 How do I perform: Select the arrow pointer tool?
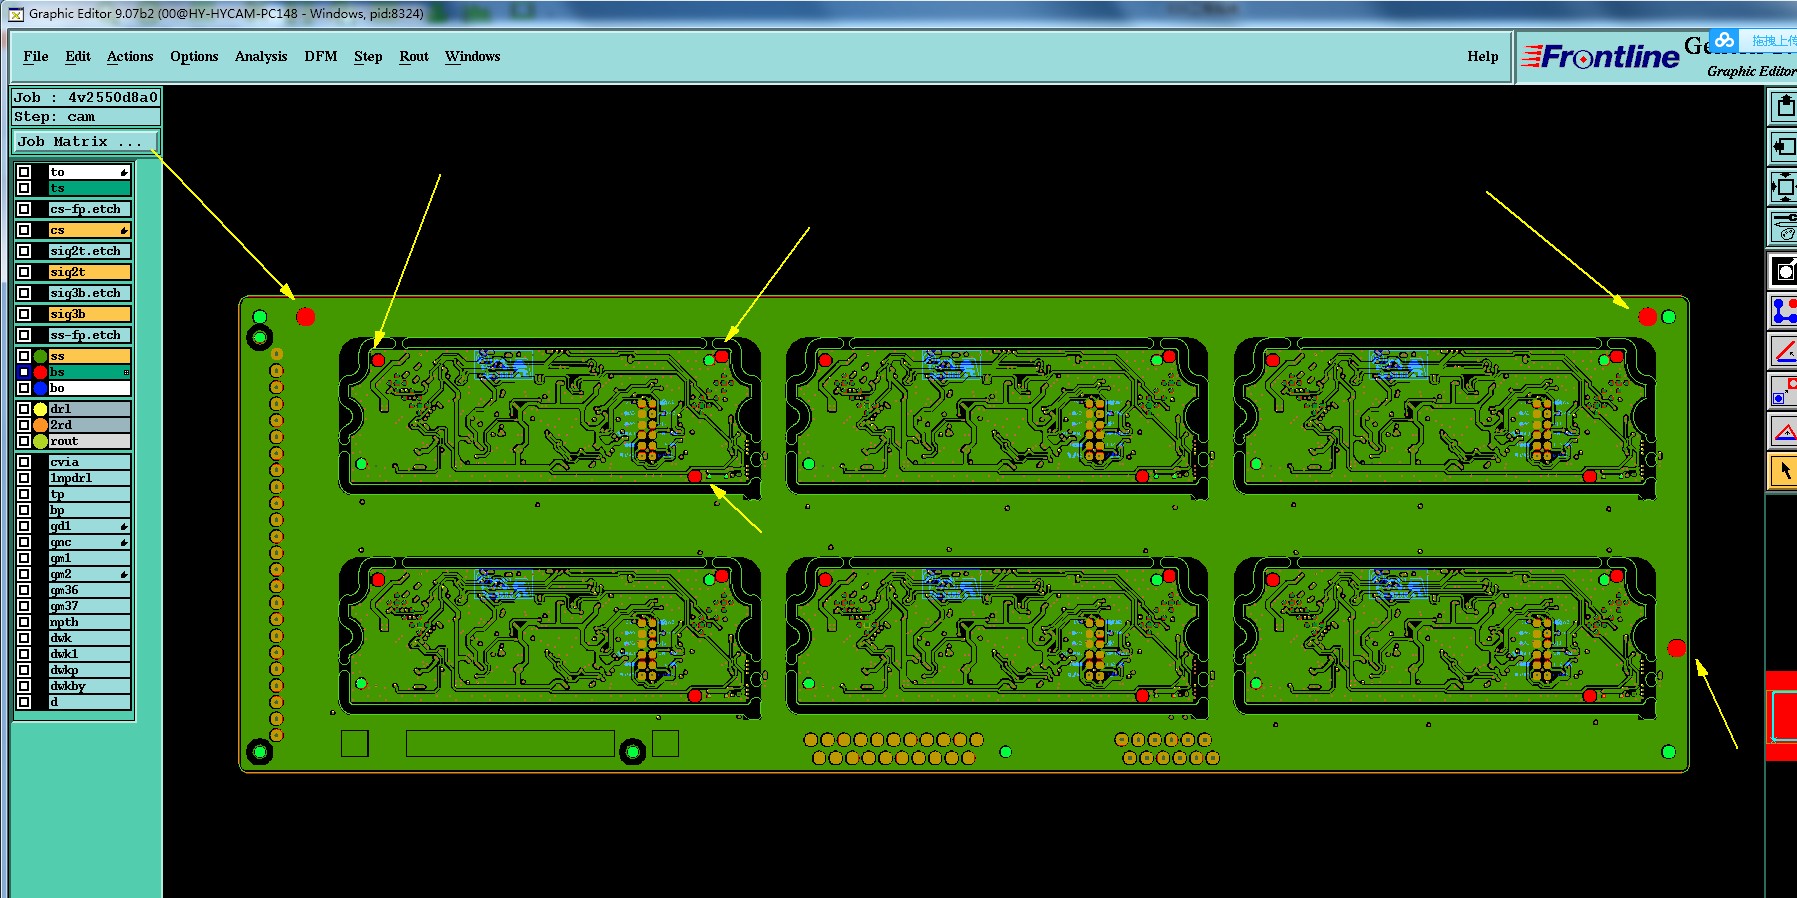1783,470
